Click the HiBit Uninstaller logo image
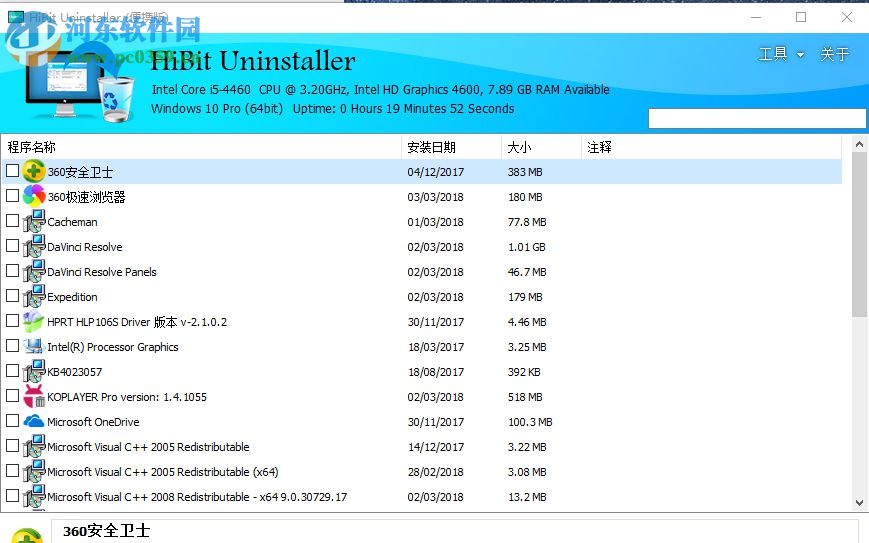Screen dimensions: 869x543 click(x=80, y=83)
